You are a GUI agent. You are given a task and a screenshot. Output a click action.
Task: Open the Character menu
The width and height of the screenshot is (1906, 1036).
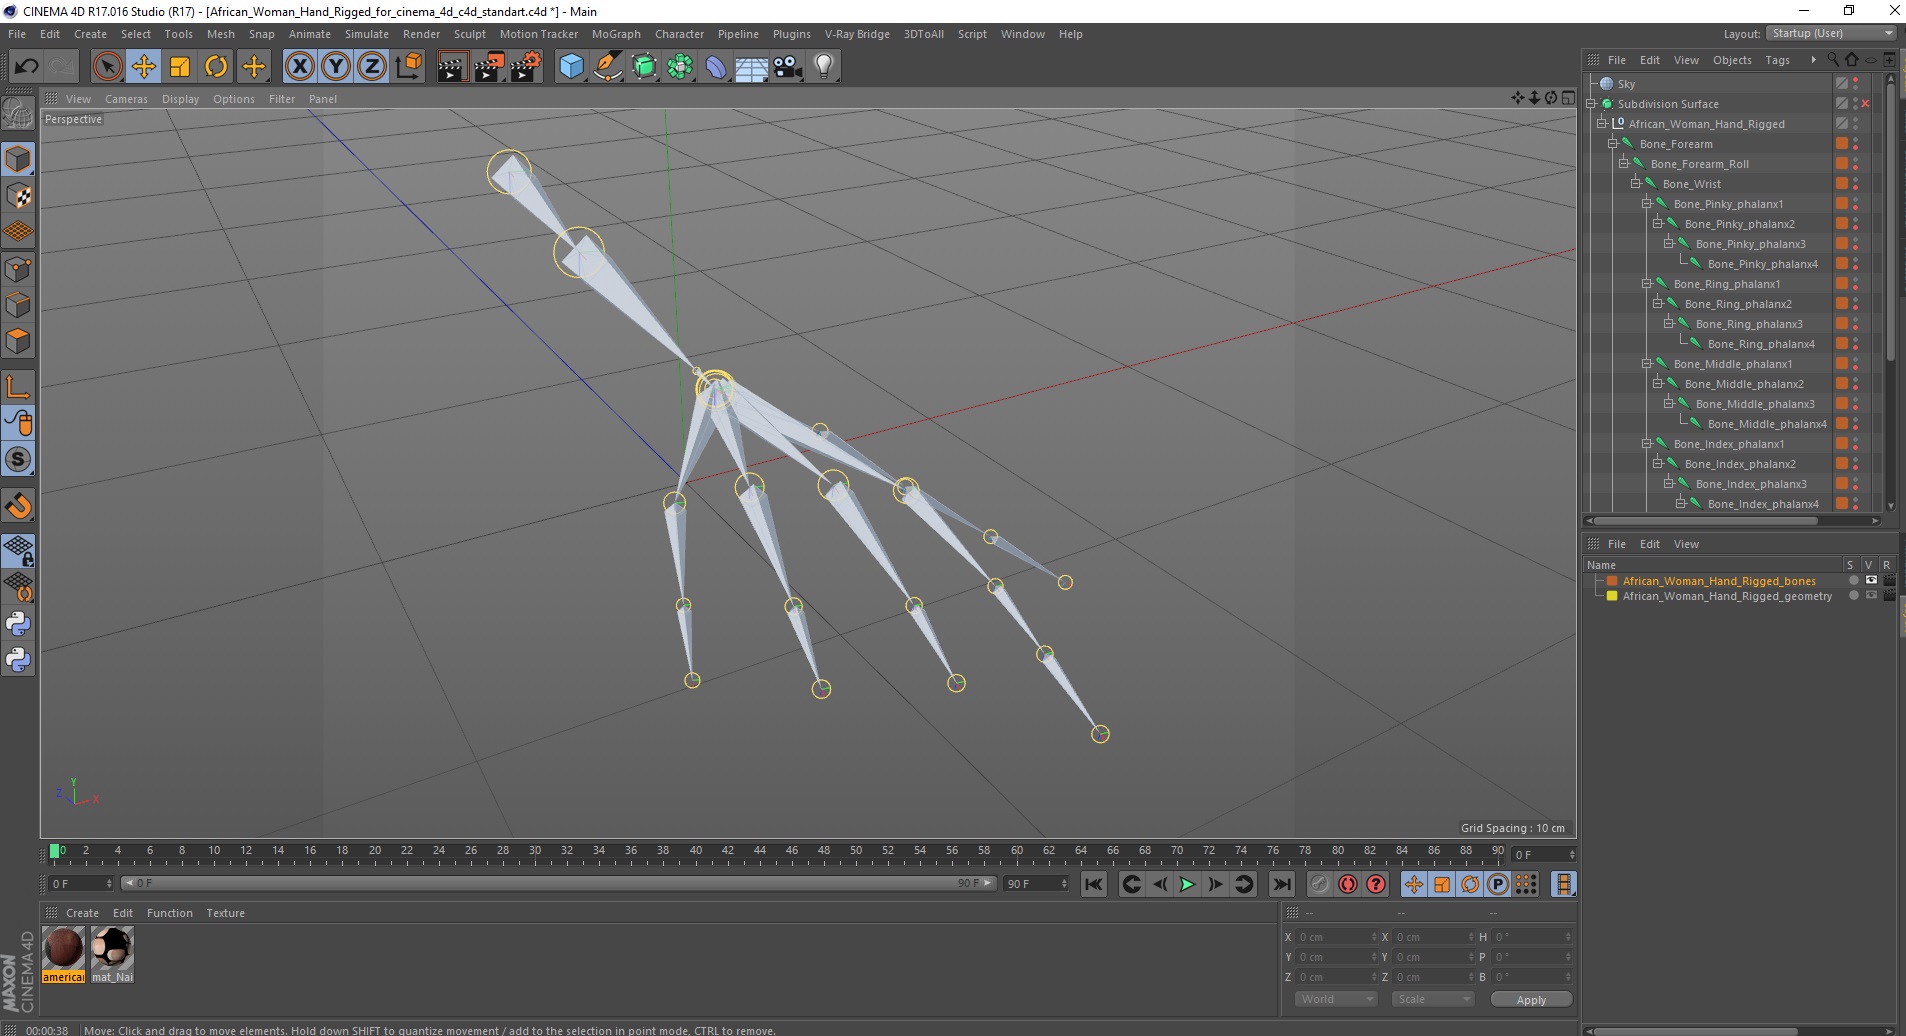[679, 34]
